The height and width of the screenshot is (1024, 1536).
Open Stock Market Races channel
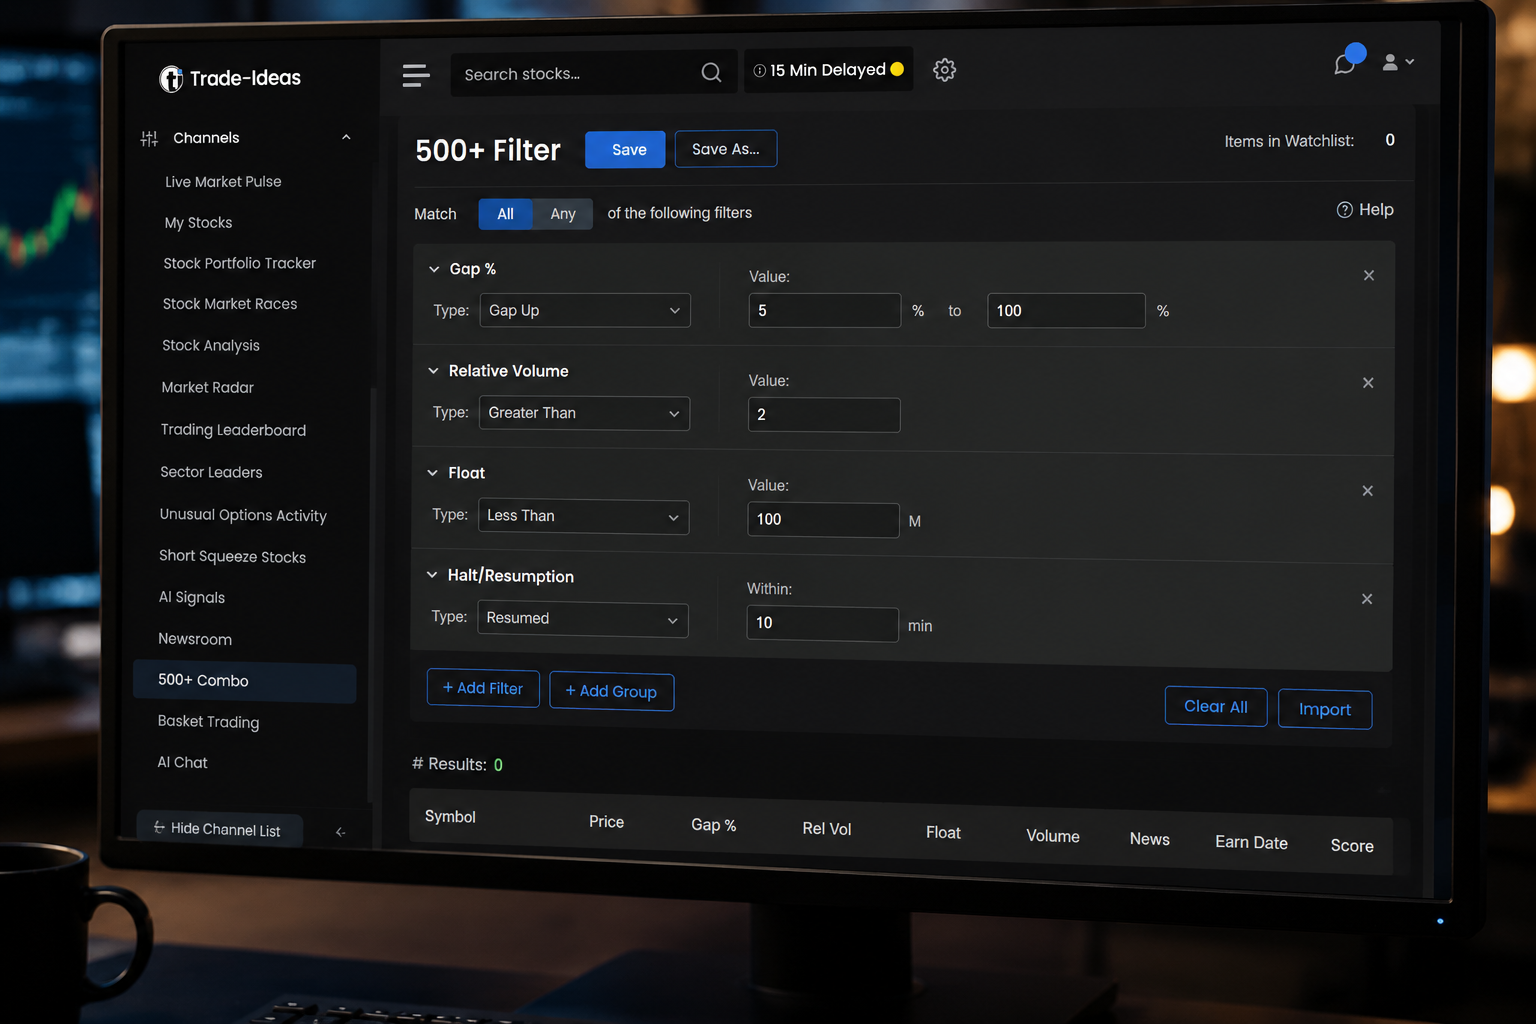[230, 304]
